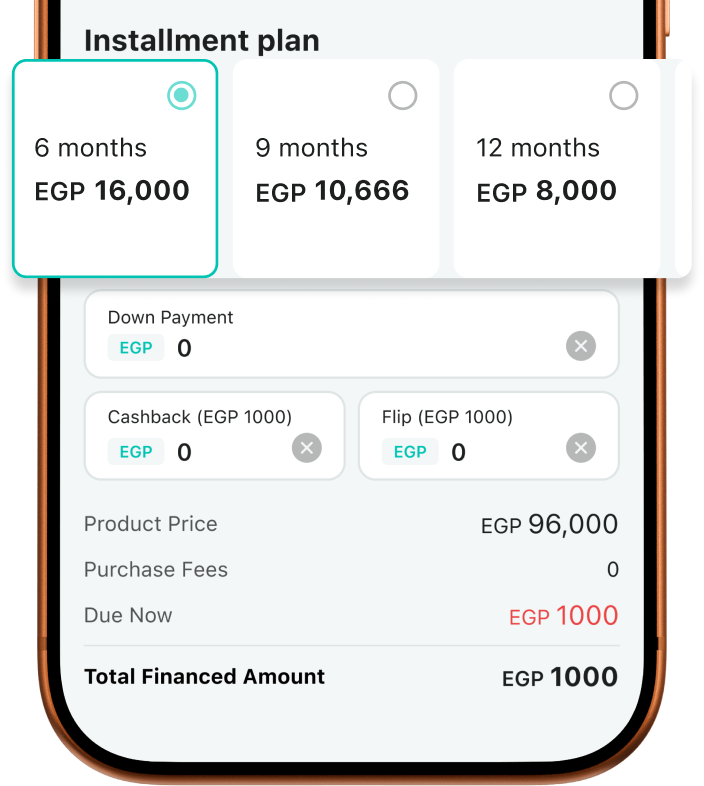The height and width of the screenshot is (786, 704).
Task: Choose the 12 months EGP 8,000 plan card
Action: click(x=557, y=169)
